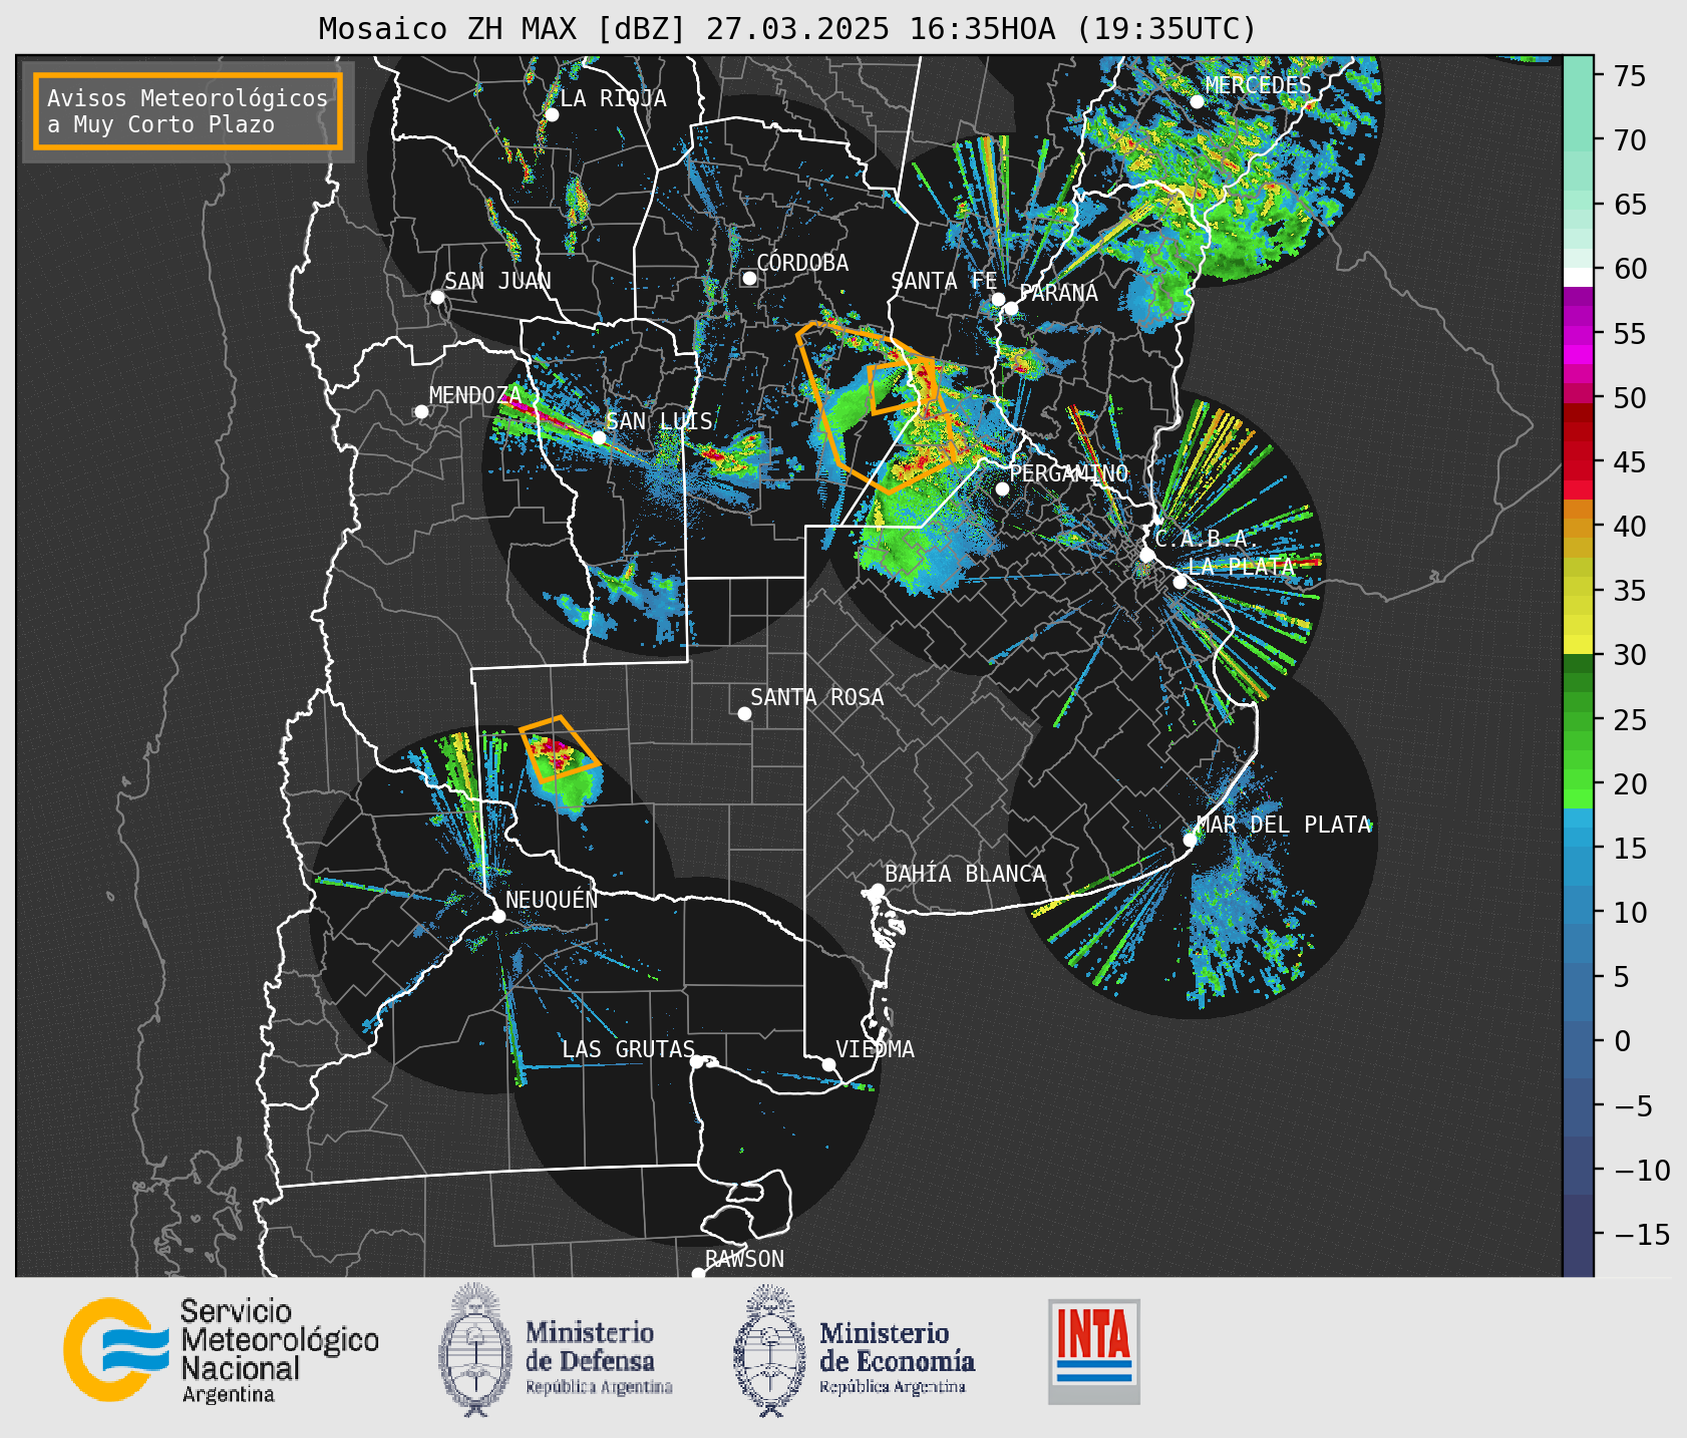Viewport: 1687px width, 1438px height.
Task: Click the 25 dBZ green colorbar band
Action: [x=1577, y=720]
